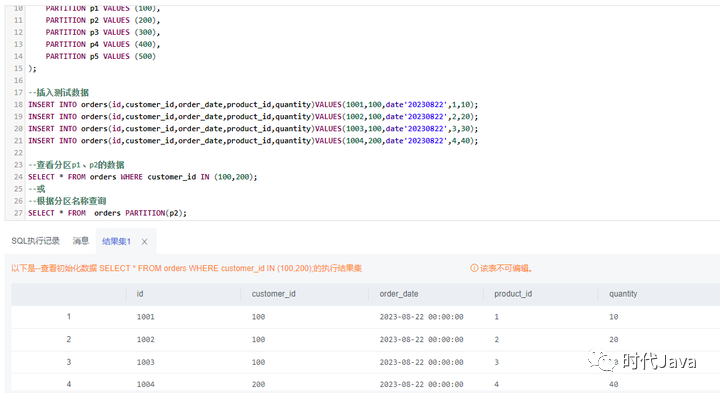Open the 消息 tab
The image size is (720, 393).
point(81,241)
